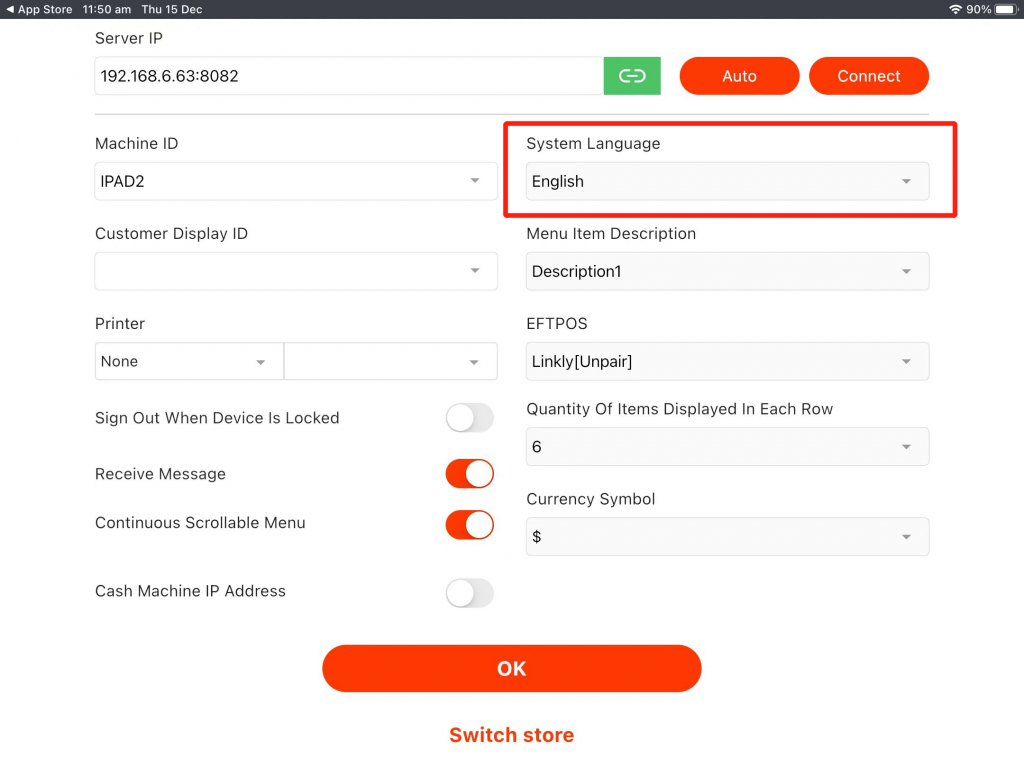Click the Switch store link
The image size is (1024, 768).
tap(511, 735)
